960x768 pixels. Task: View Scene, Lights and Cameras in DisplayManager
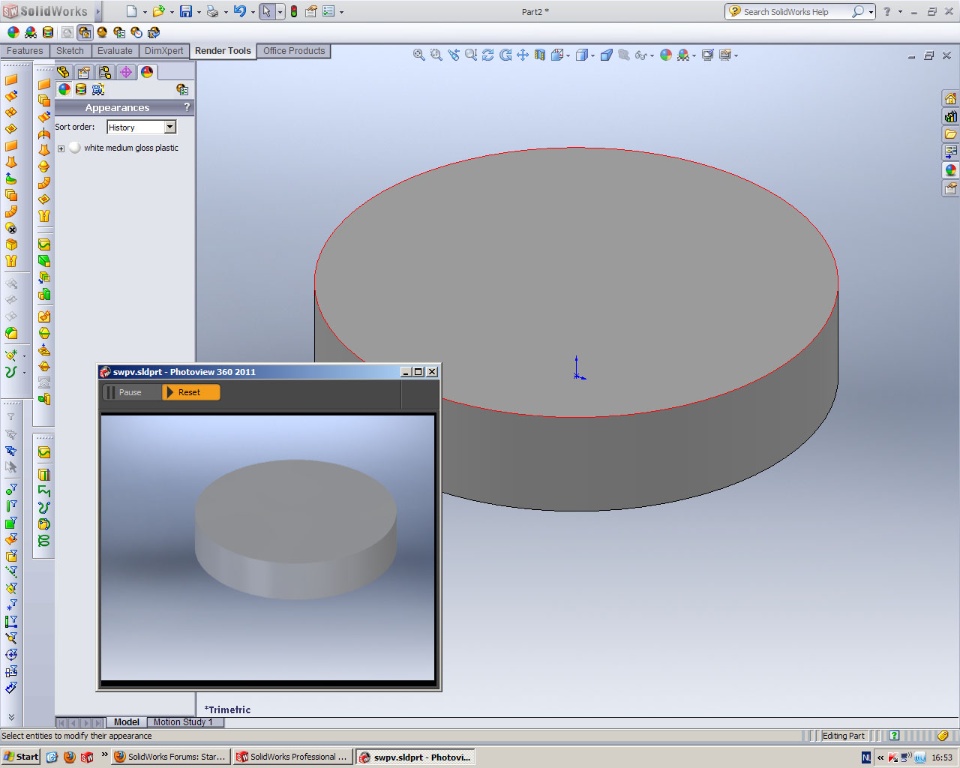click(x=98, y=90)
